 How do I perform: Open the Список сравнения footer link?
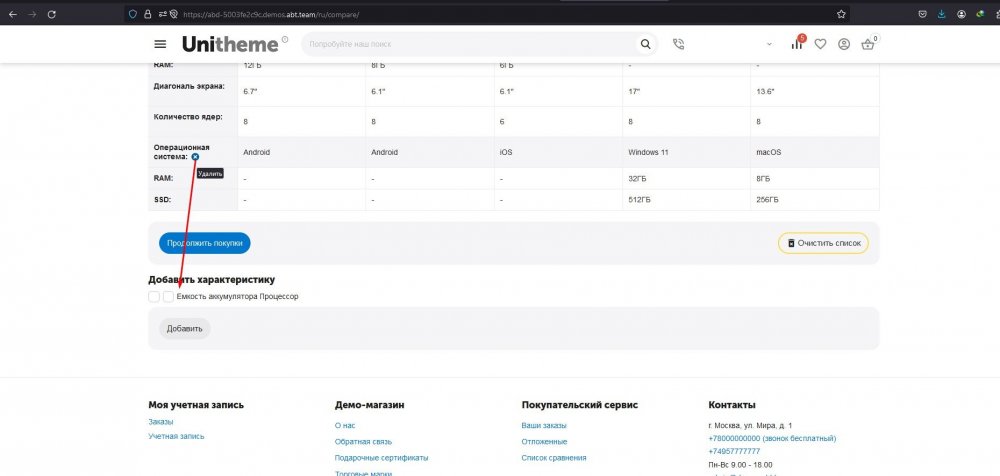coord(554,458)
